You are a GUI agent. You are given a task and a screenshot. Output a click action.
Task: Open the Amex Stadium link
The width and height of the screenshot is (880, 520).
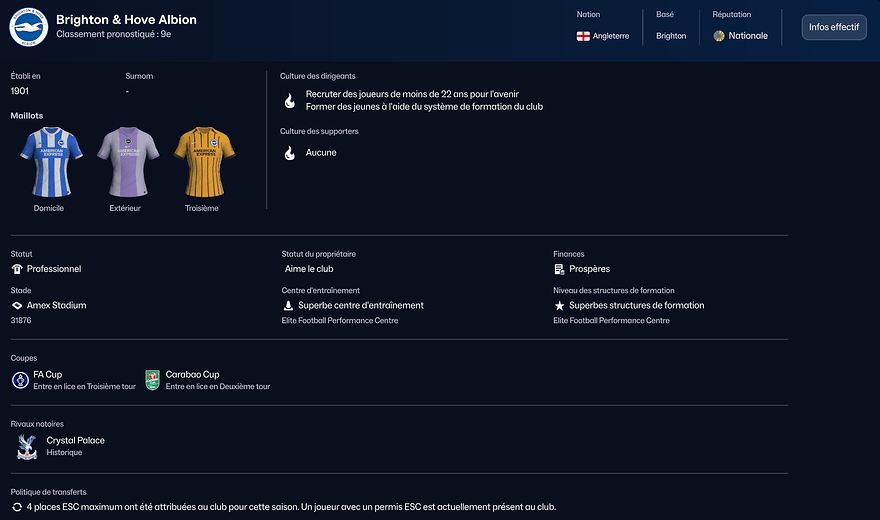[56, 305]
